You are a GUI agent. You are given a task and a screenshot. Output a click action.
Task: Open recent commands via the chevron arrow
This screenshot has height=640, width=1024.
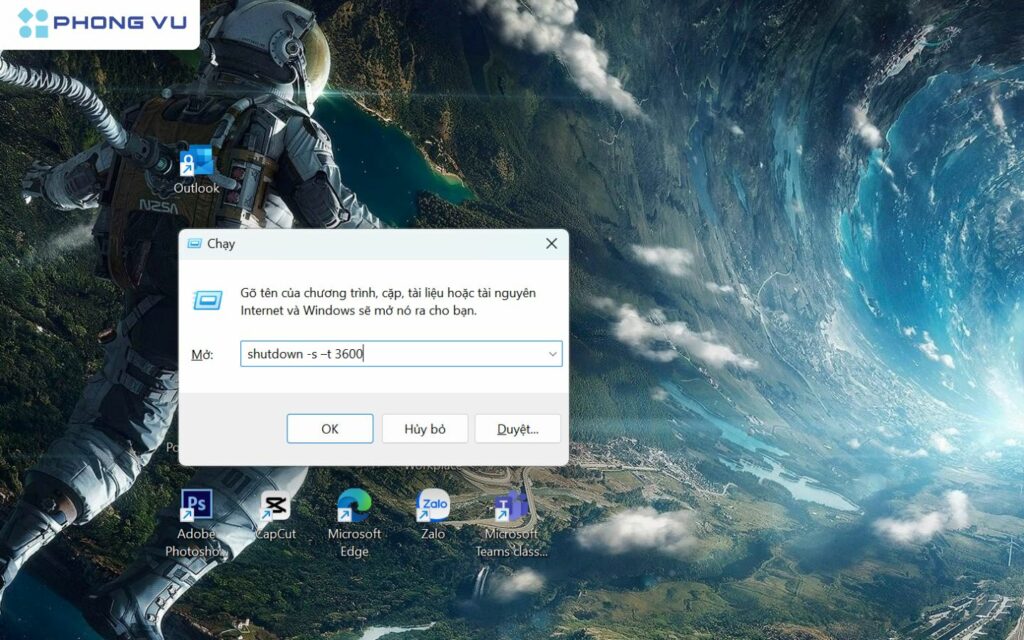coord(552,354)
